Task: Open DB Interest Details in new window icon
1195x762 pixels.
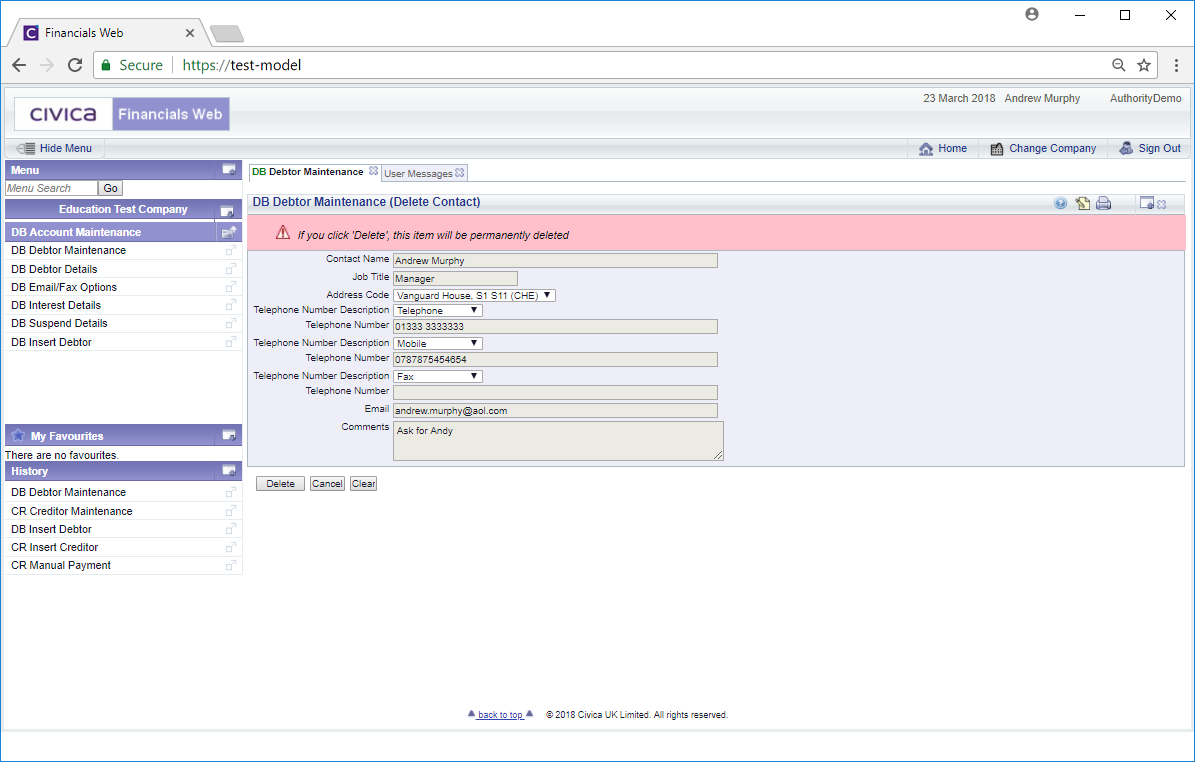Action: coord(230,306)
